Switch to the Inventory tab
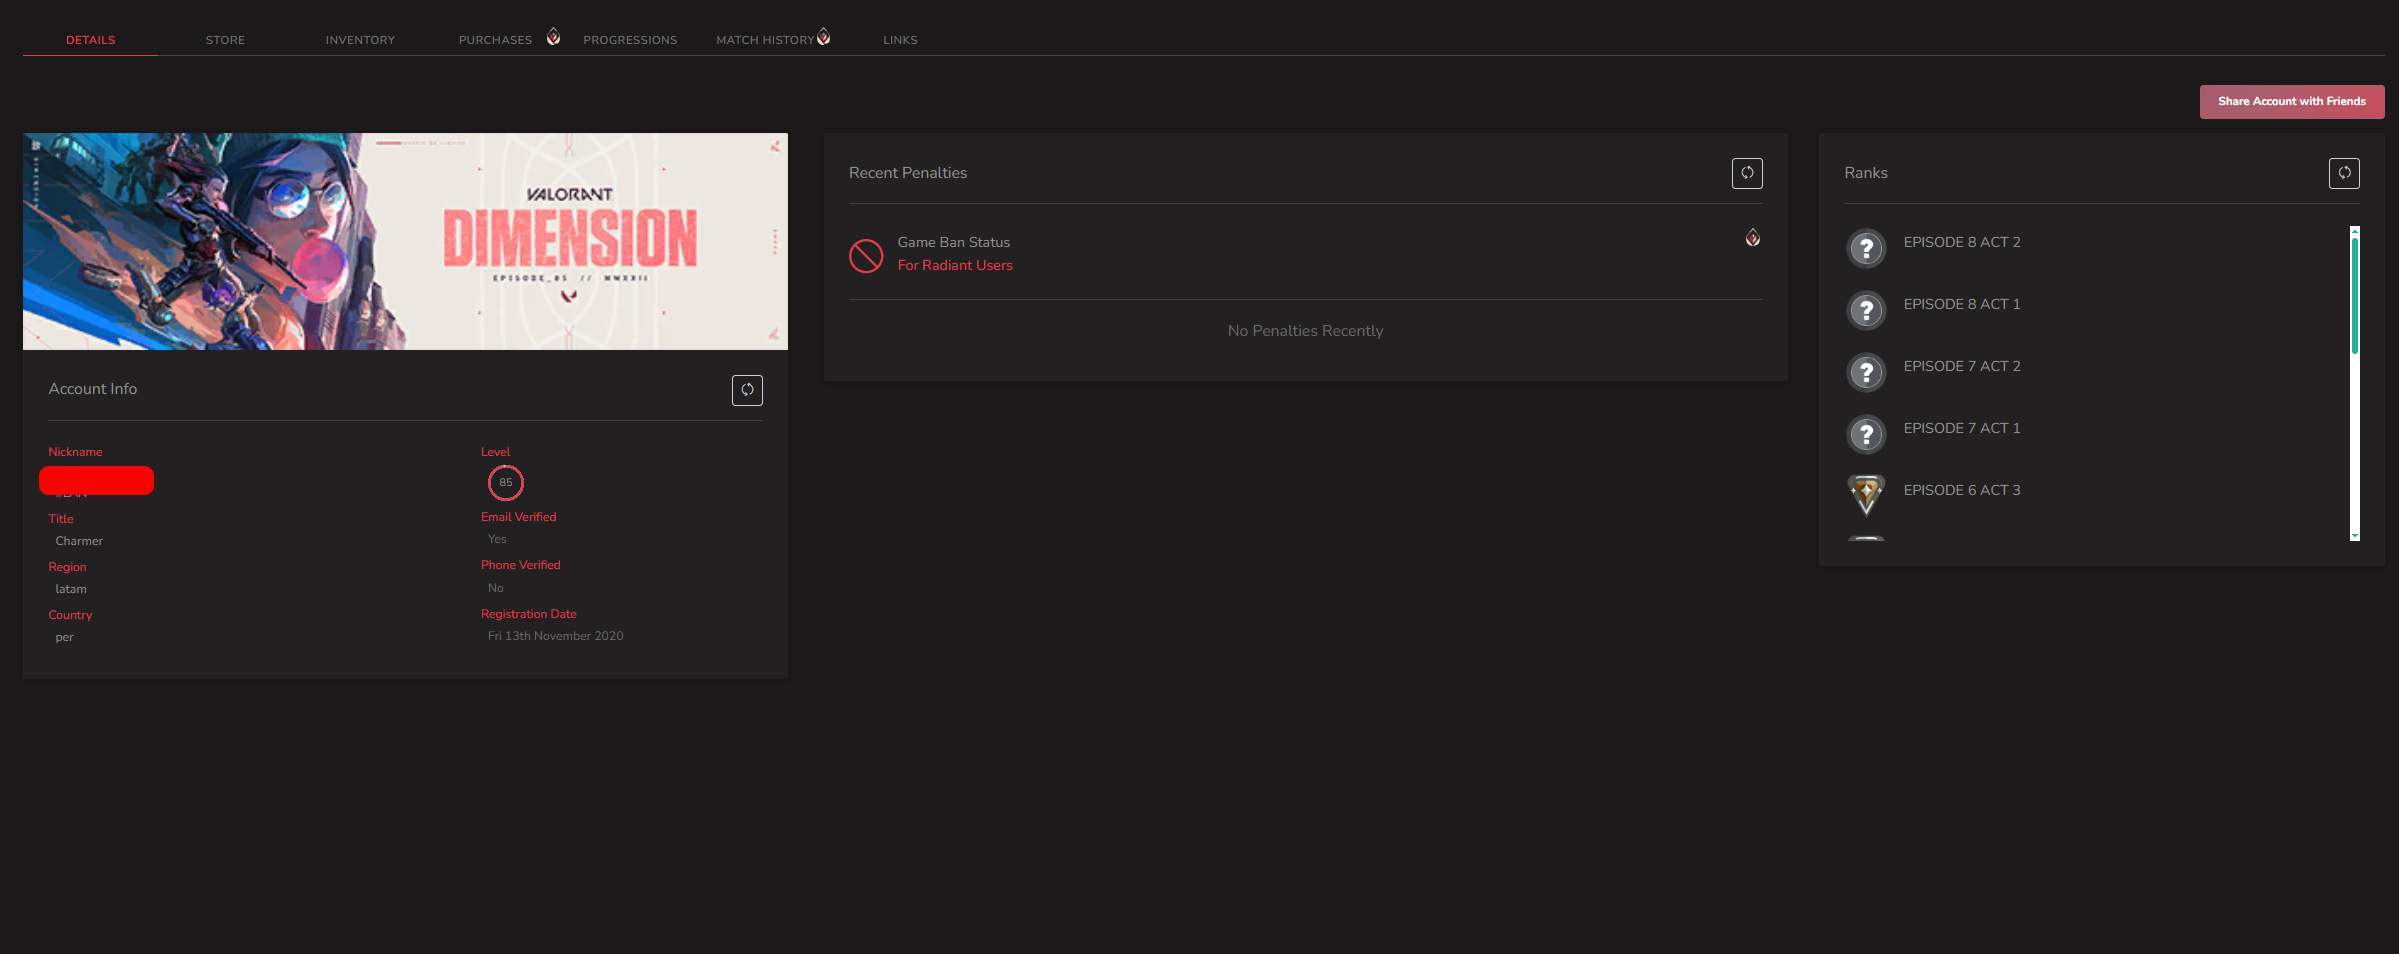Image resolution: width=2399 pixels, height=954 pixels. [360, 40]
